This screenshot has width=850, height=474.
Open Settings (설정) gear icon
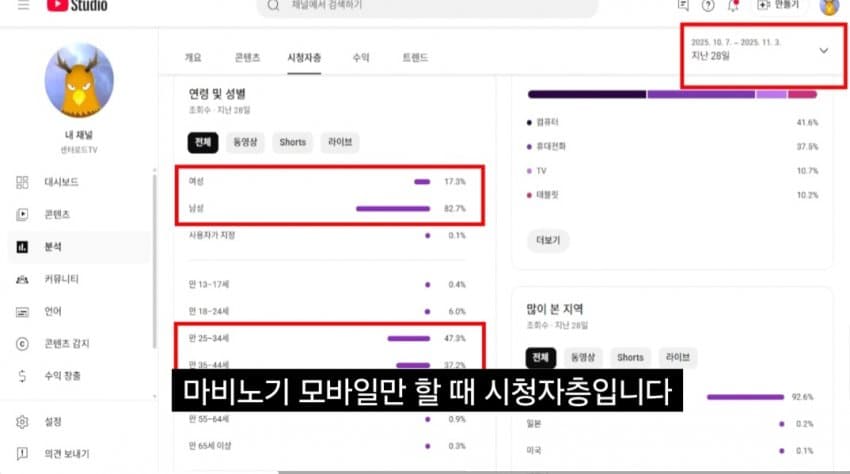[22, 421]
